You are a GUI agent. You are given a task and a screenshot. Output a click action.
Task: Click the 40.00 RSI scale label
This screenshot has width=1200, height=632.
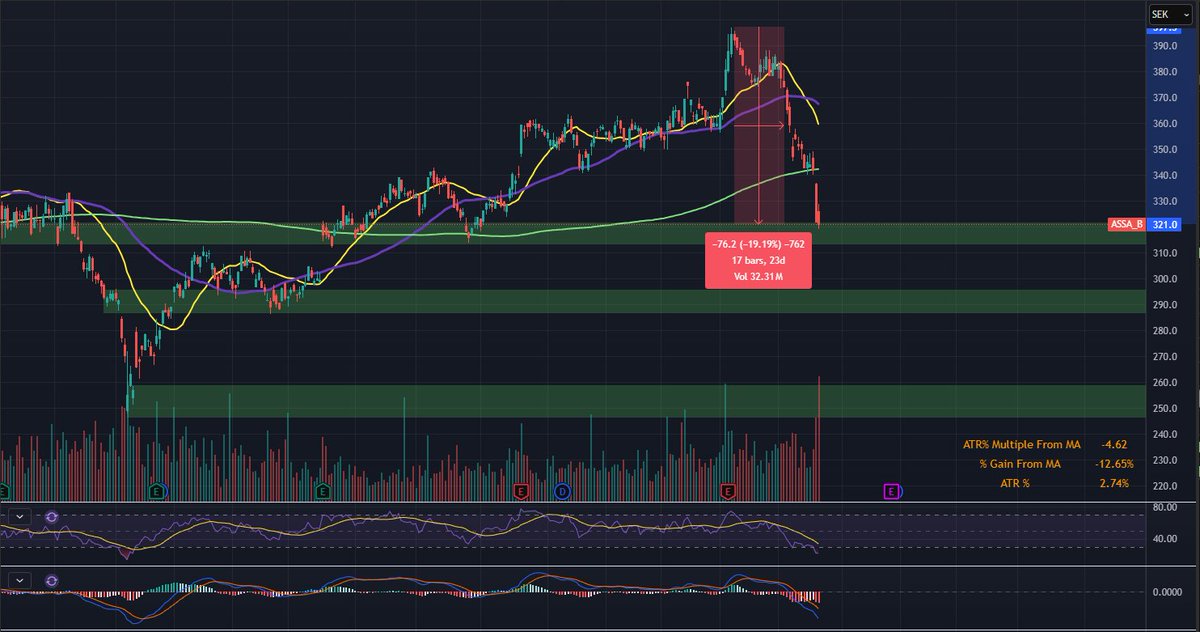point(1164,539)
